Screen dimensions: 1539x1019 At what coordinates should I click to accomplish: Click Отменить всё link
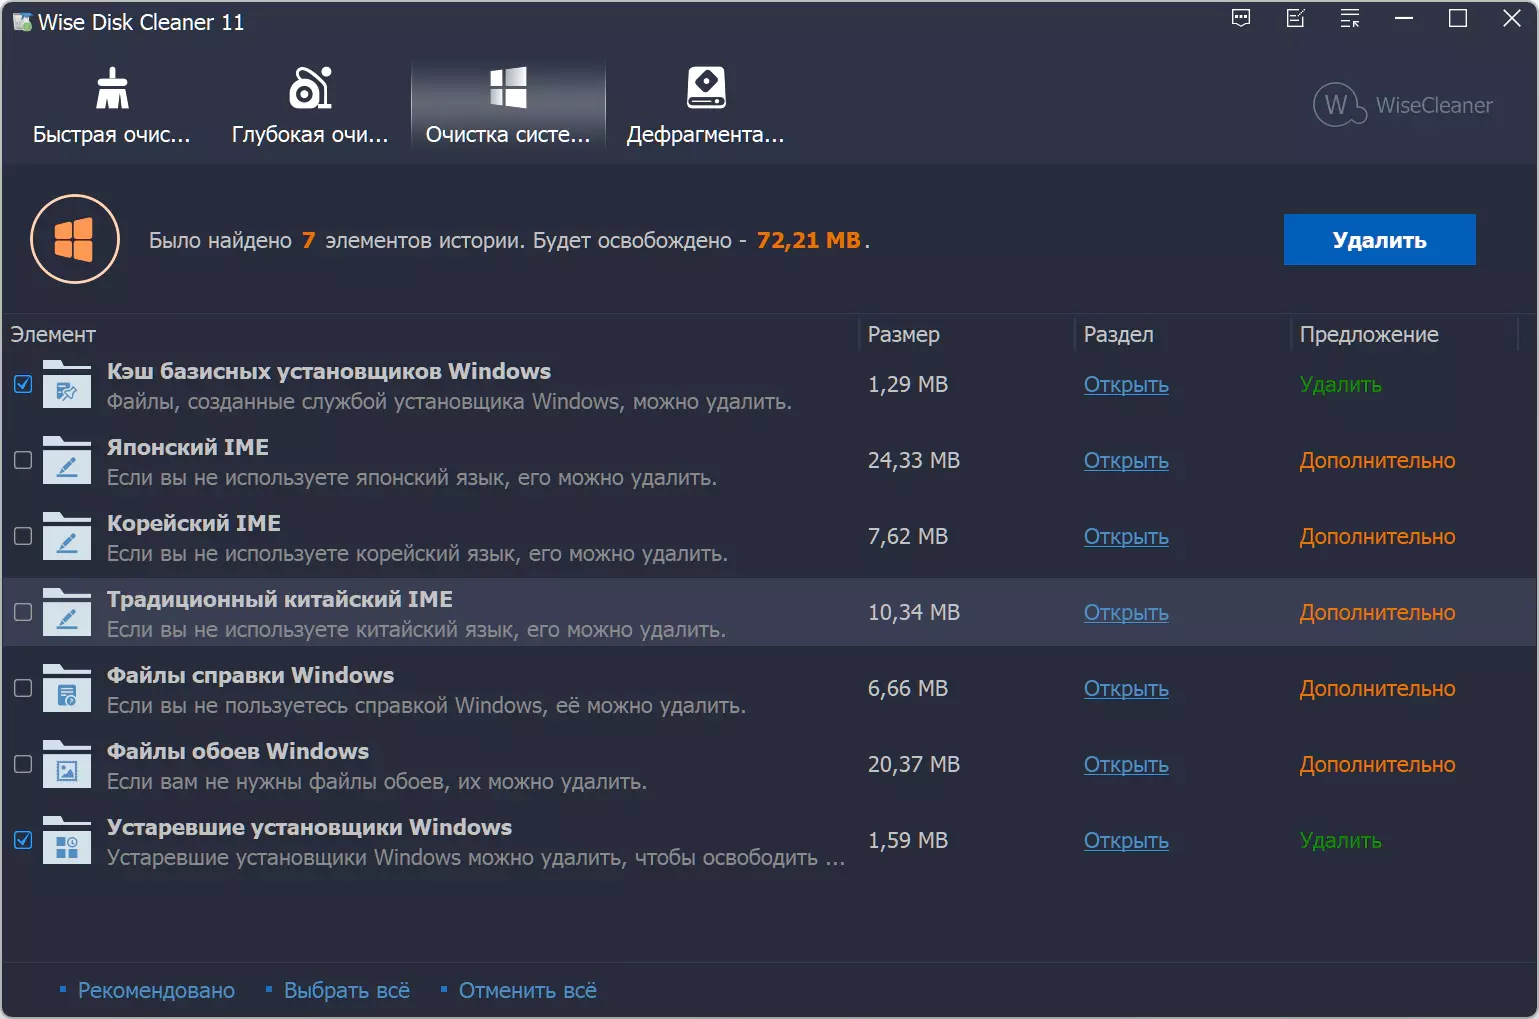click(x=528, y=990)
